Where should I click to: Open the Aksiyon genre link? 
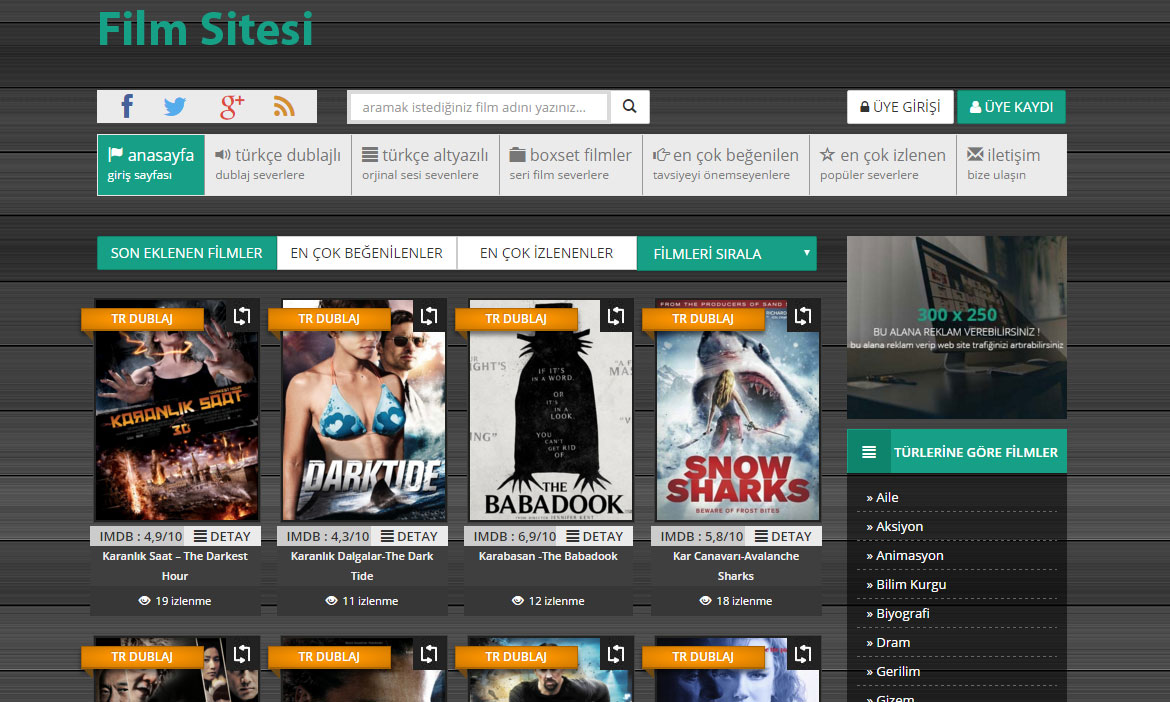click(x=899, y=527)
